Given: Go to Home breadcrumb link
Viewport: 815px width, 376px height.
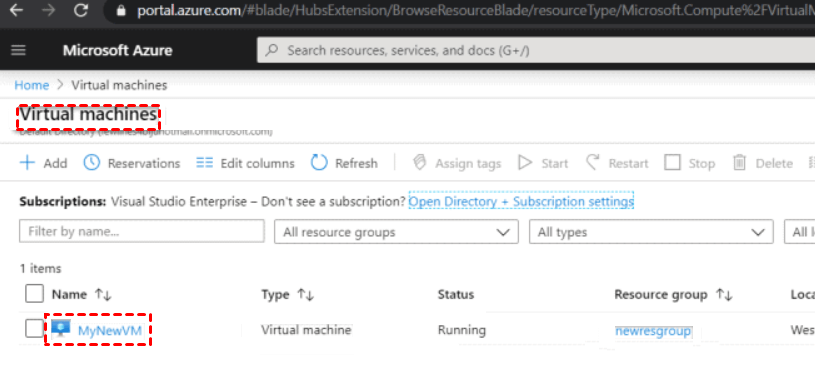Looking at the screenshot, I should (x=32, y=85).
